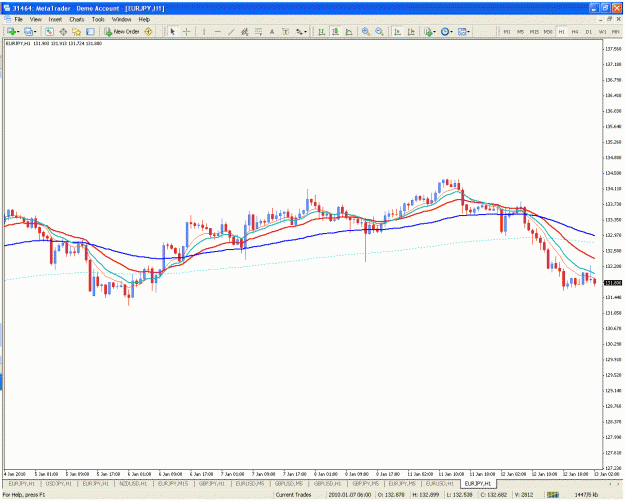Click the Arrows objects icon
Viewport: 625px width, 501px height.
tap(299, 31)
